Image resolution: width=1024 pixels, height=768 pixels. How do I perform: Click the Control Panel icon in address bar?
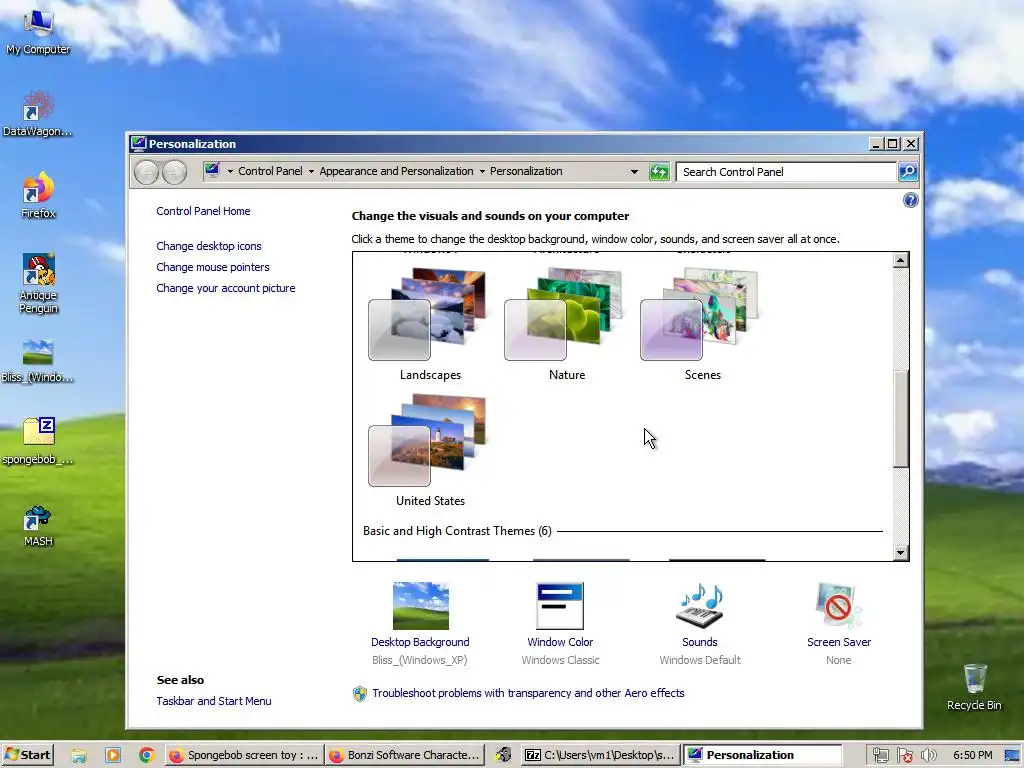[212, 170]
